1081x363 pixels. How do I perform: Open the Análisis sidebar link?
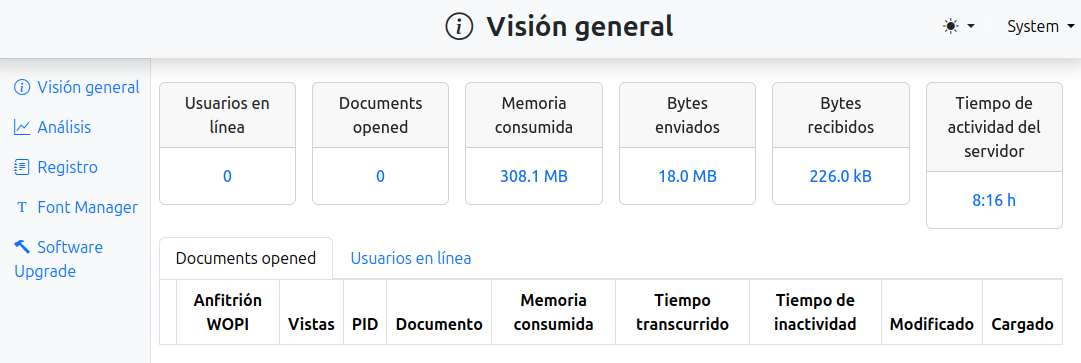[64, 127]
